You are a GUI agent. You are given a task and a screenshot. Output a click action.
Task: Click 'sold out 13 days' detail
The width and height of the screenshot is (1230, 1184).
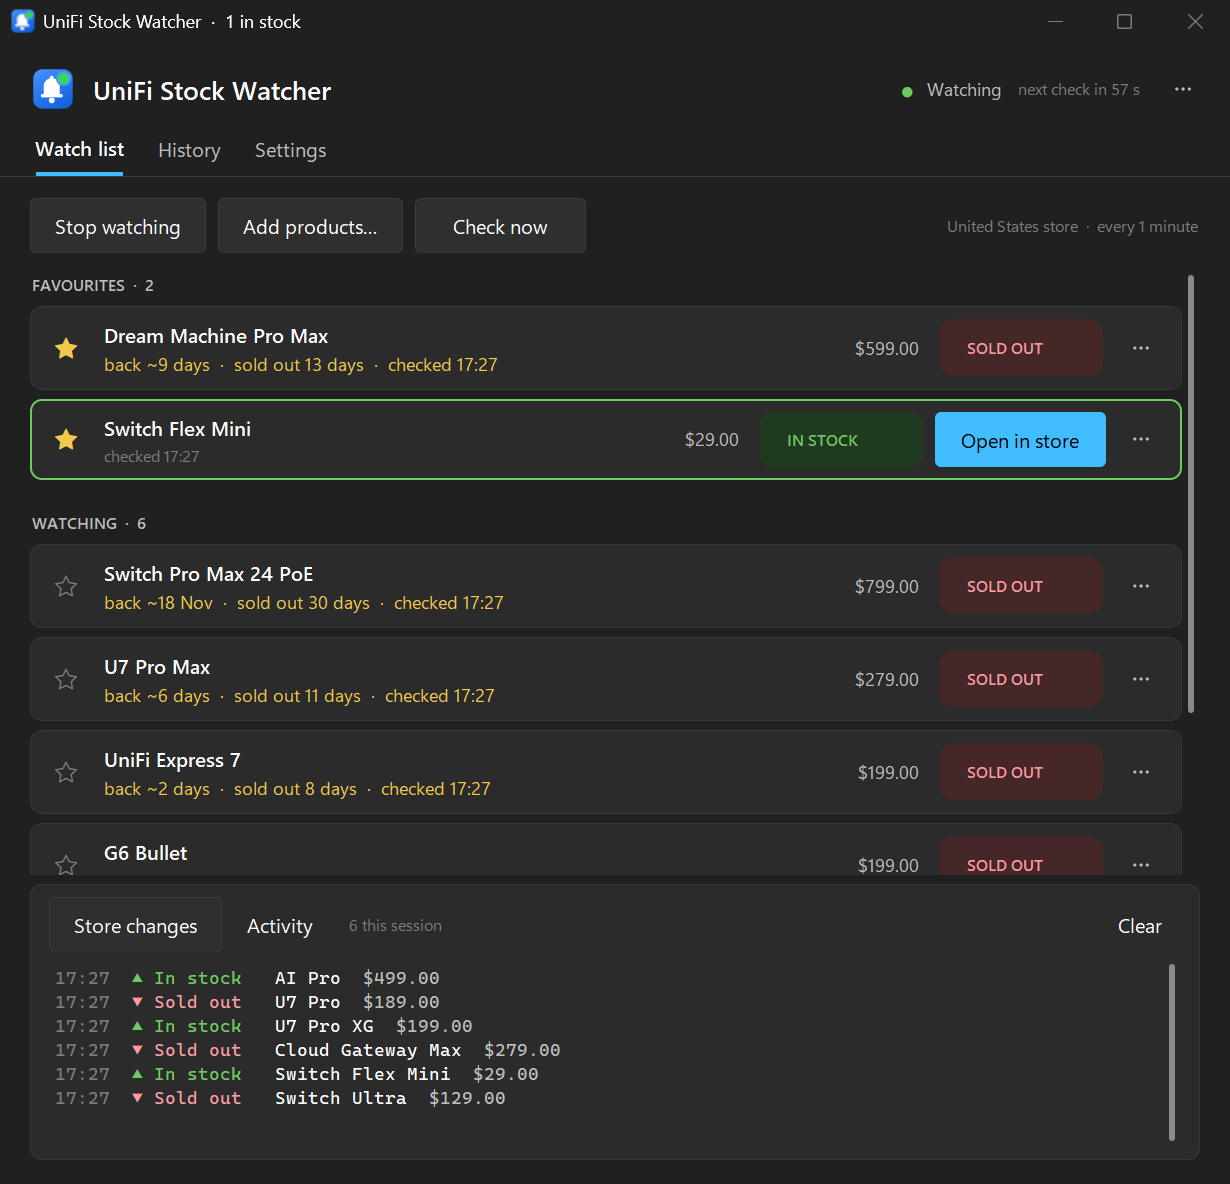coord(299,365)
